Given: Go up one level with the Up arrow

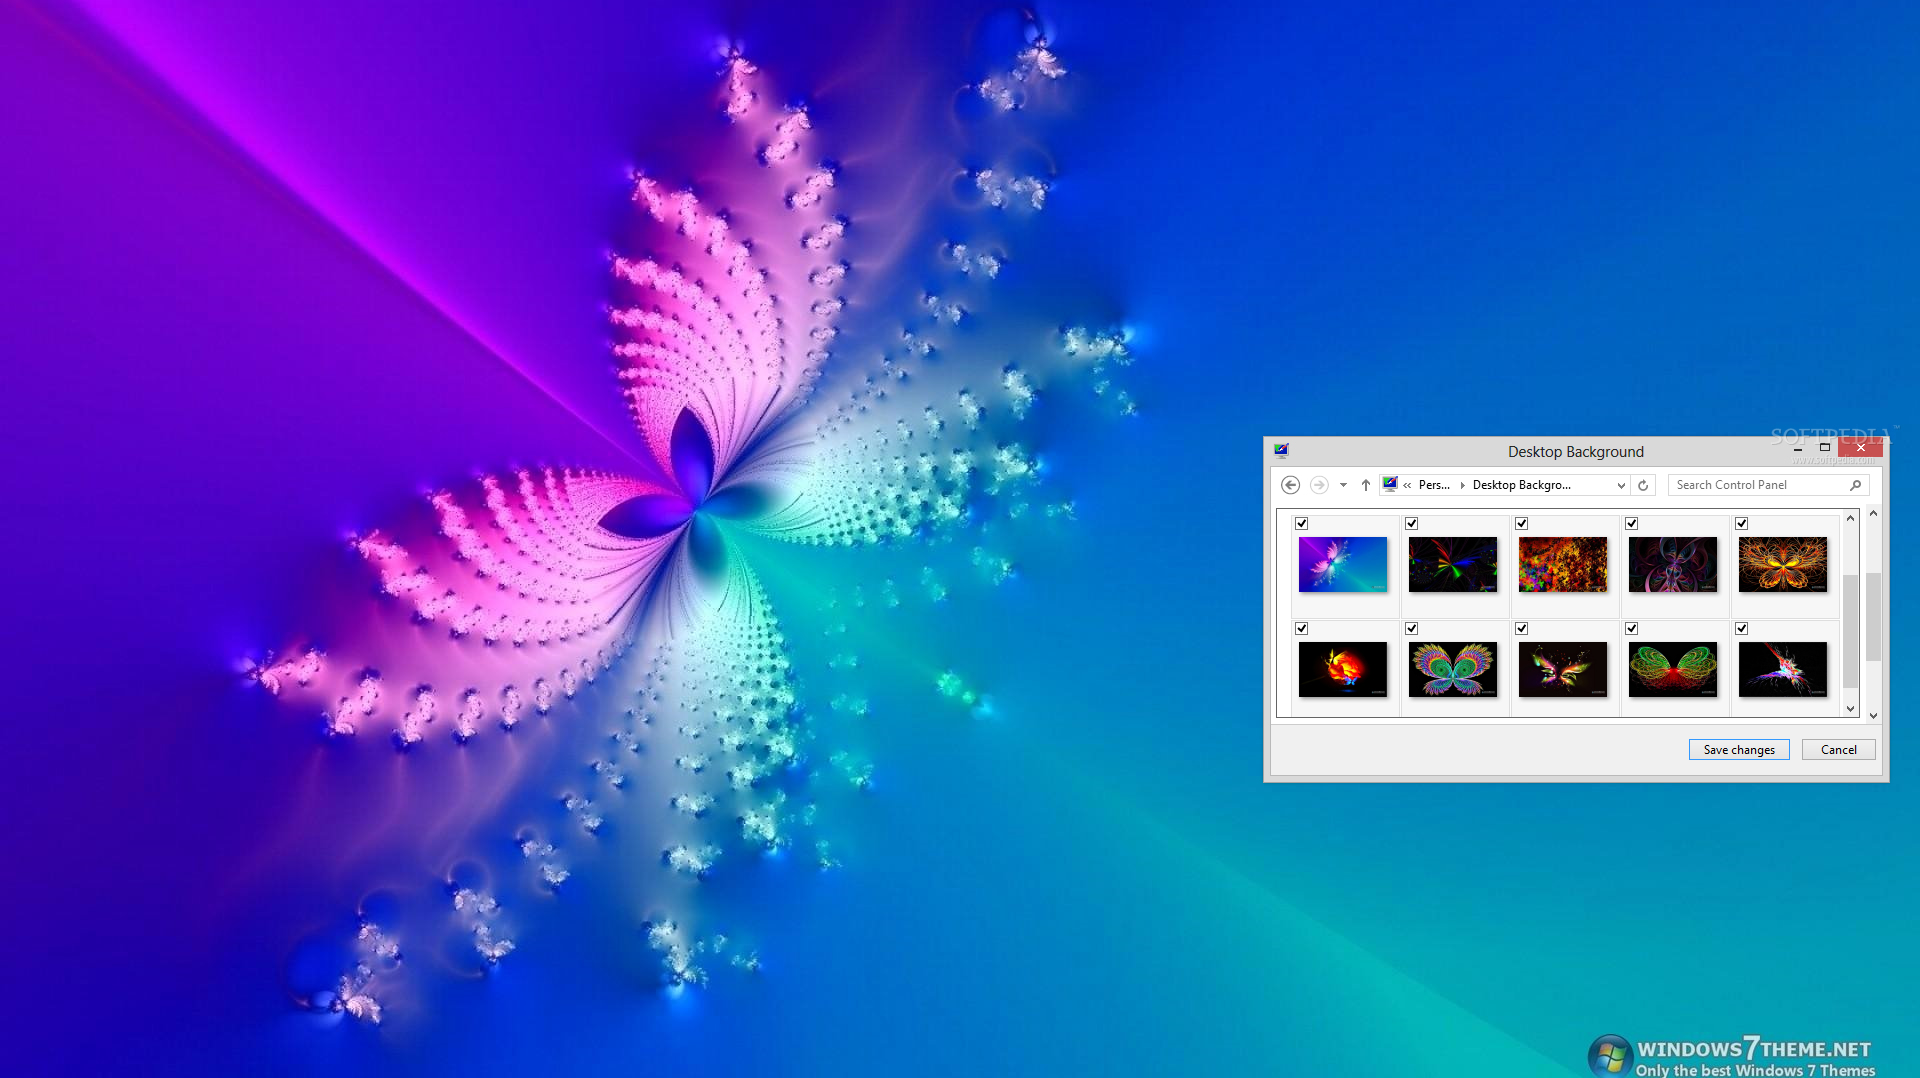Looking at the screenshot, I should click(x=1366, y=485).
